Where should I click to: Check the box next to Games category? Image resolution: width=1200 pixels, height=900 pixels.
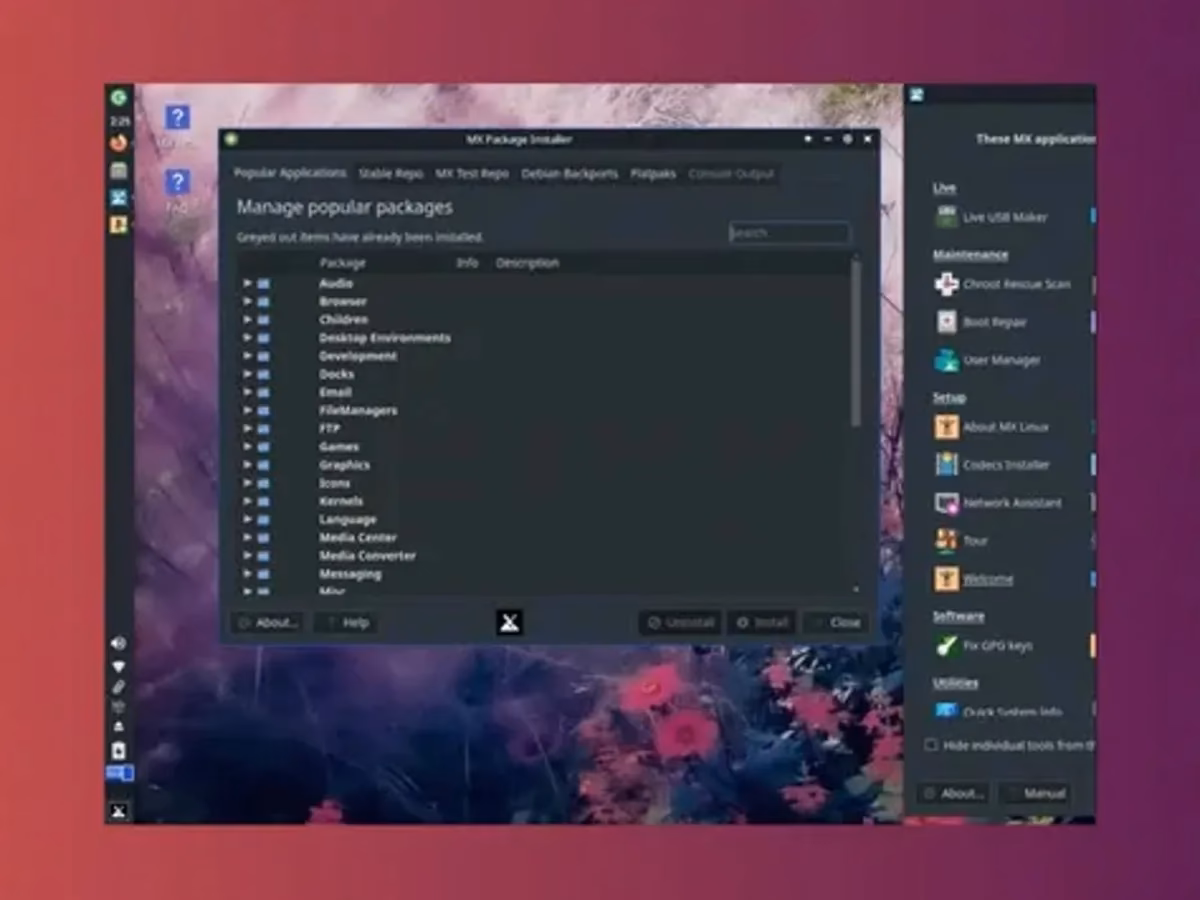262,446
